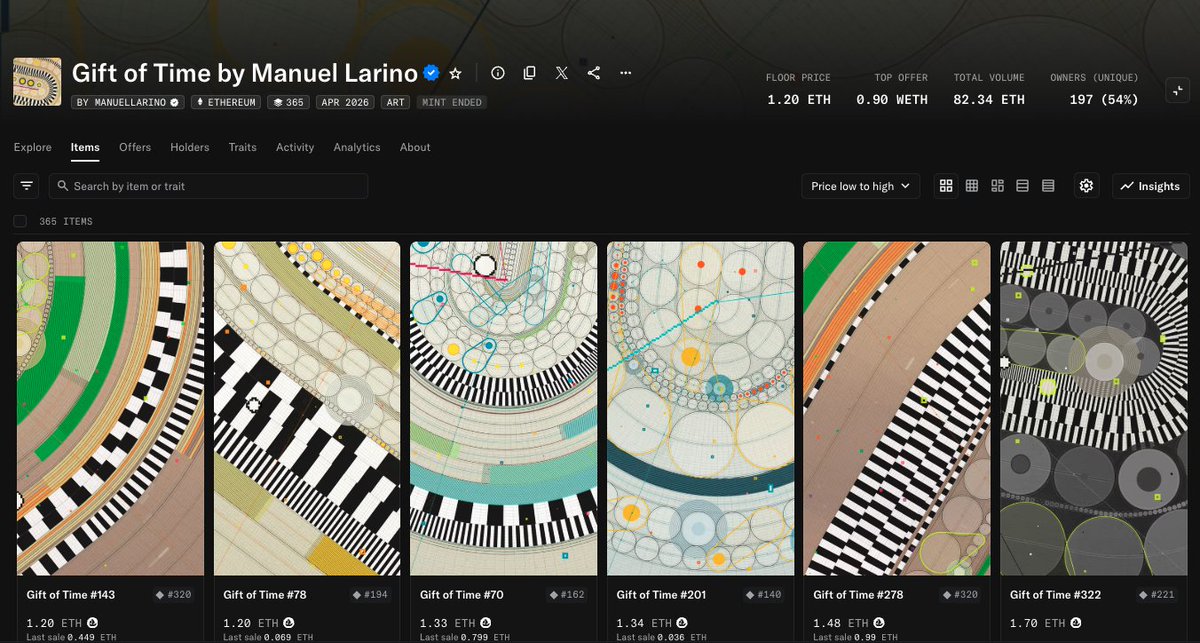Click the MINT ENDED tag
This screenshot has width=1200, height=643.
pos(452,102)
